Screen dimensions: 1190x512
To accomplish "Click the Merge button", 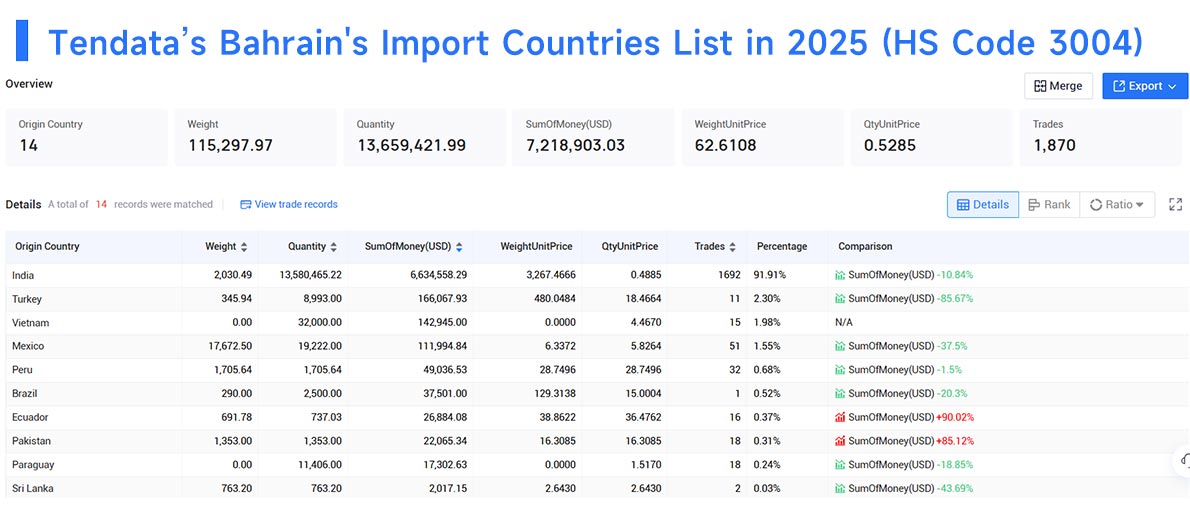I will (1058, 86).
